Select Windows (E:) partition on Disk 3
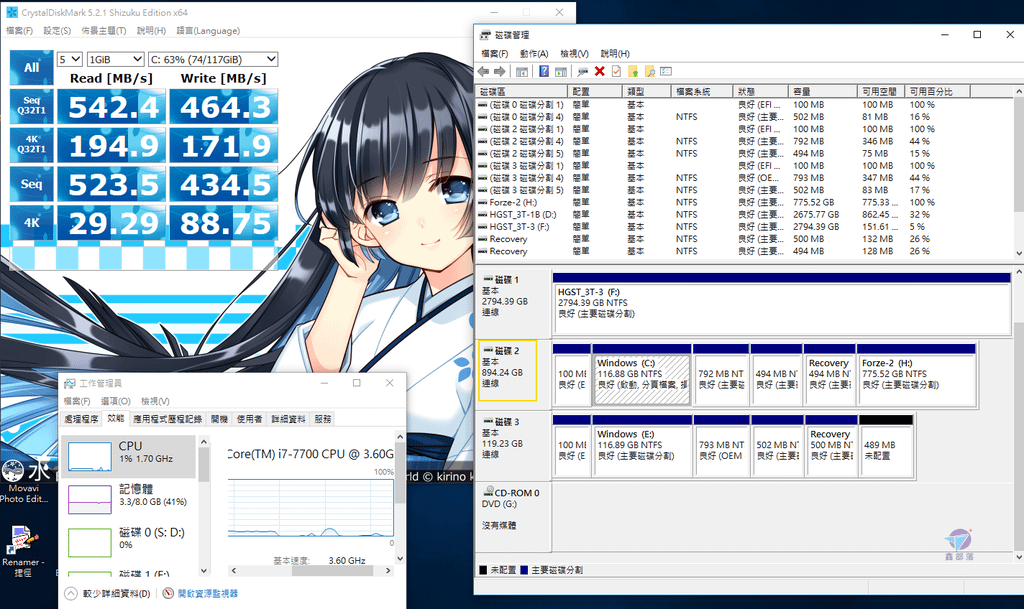Viewport: 1024px width, 609px height. (642, 445)
